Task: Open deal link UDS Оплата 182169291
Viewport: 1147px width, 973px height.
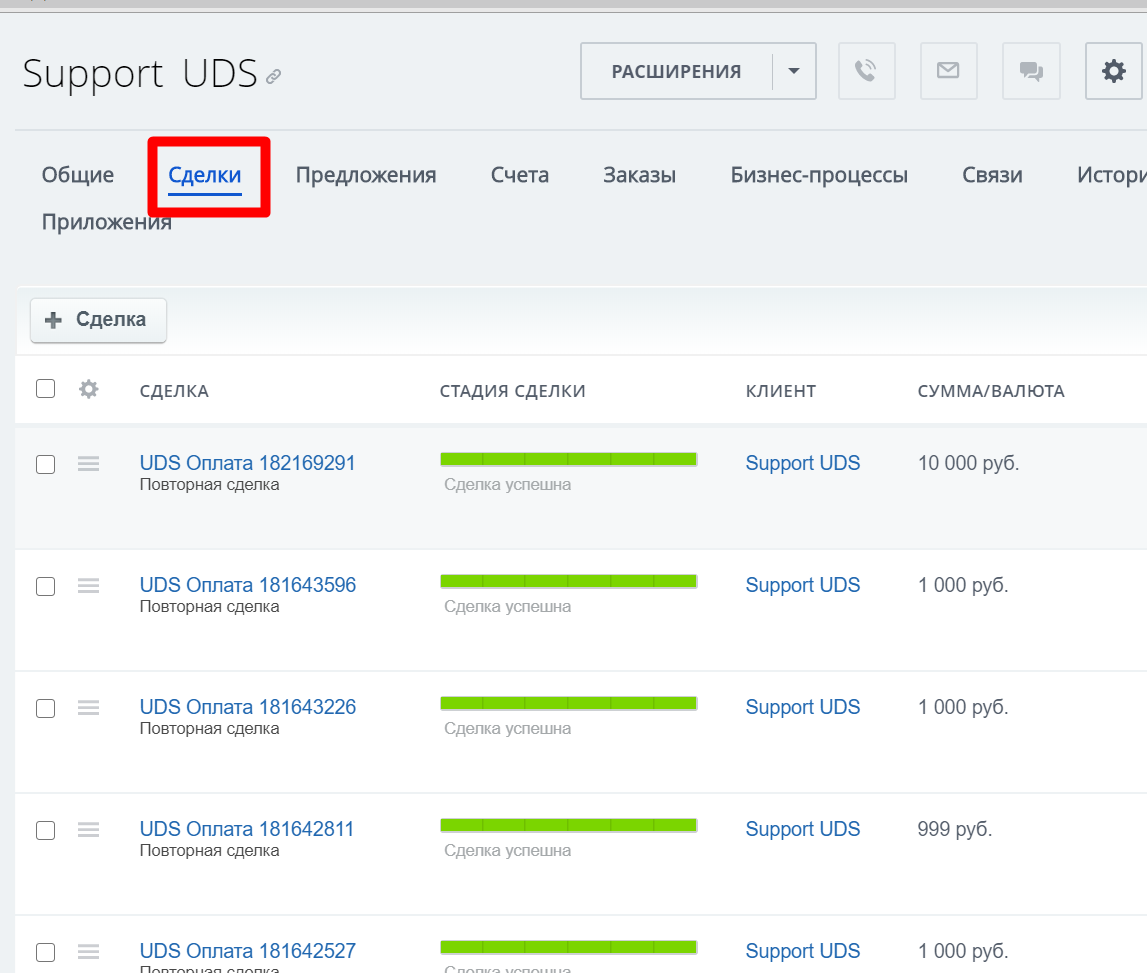Action: 247,463
